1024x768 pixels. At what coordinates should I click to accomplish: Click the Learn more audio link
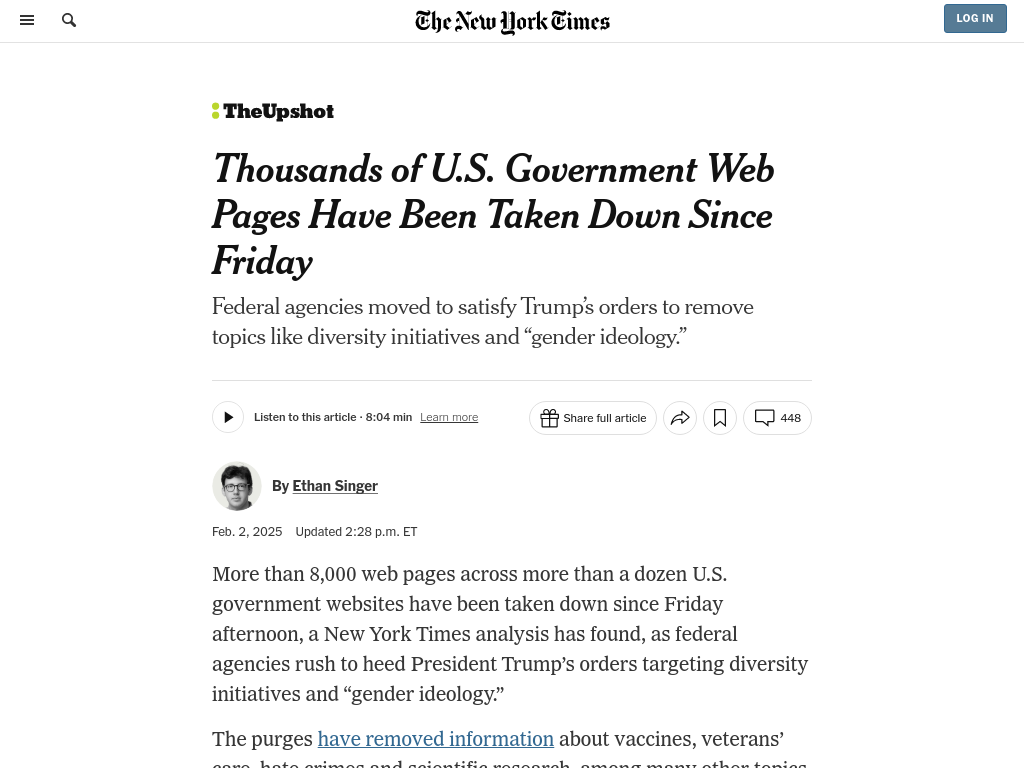(x=449, y=417)
